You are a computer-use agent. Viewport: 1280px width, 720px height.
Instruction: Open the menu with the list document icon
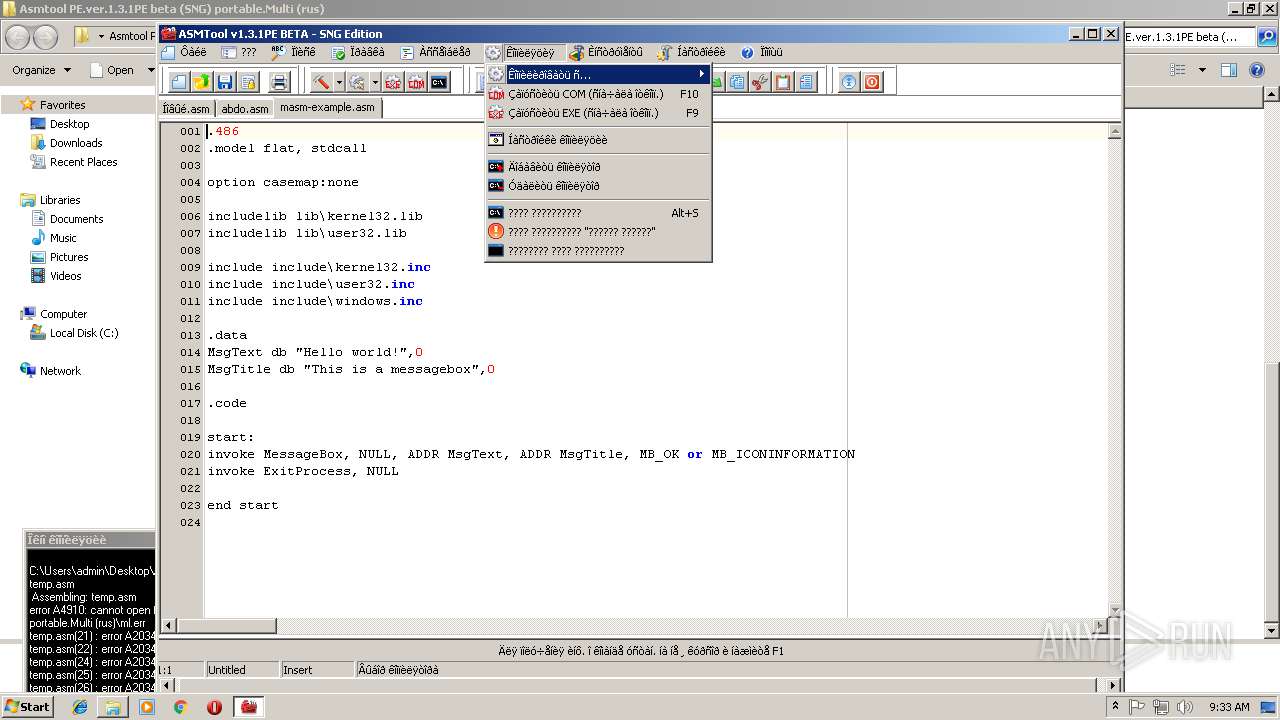point(435,52)
